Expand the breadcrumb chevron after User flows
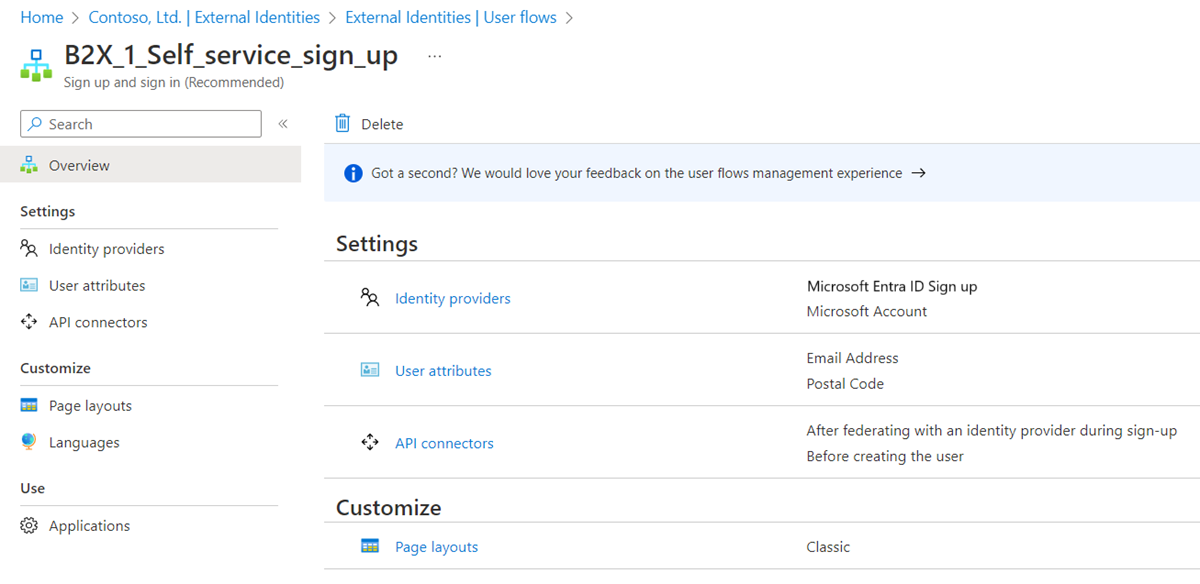This screenshot has width=1200, height=584. (567, 16)
